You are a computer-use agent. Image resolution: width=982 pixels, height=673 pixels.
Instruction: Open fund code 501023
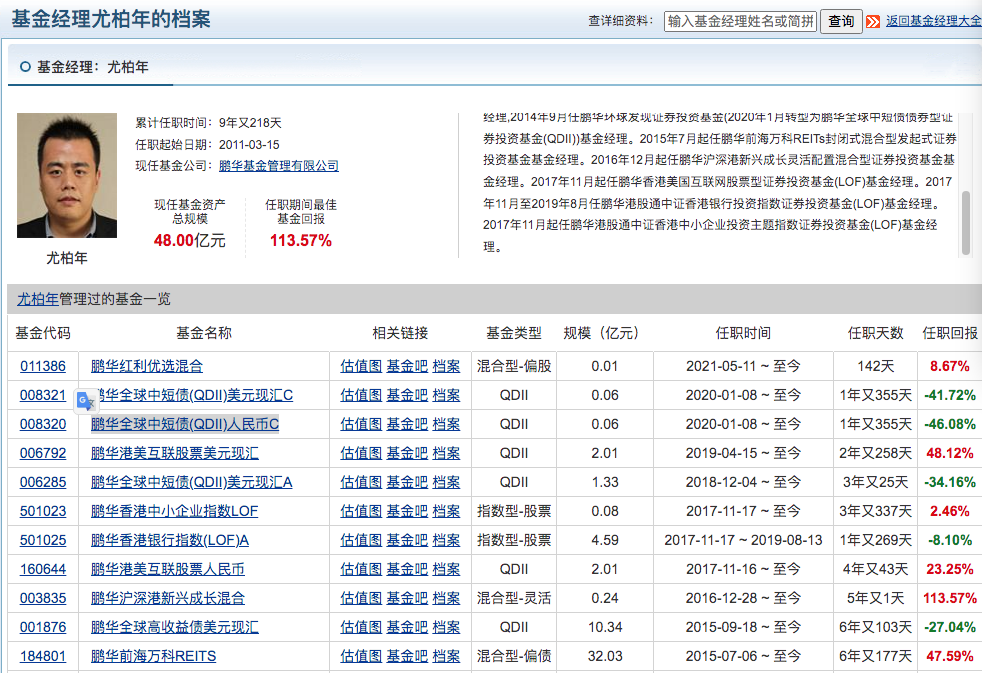(x=43, y=511)
